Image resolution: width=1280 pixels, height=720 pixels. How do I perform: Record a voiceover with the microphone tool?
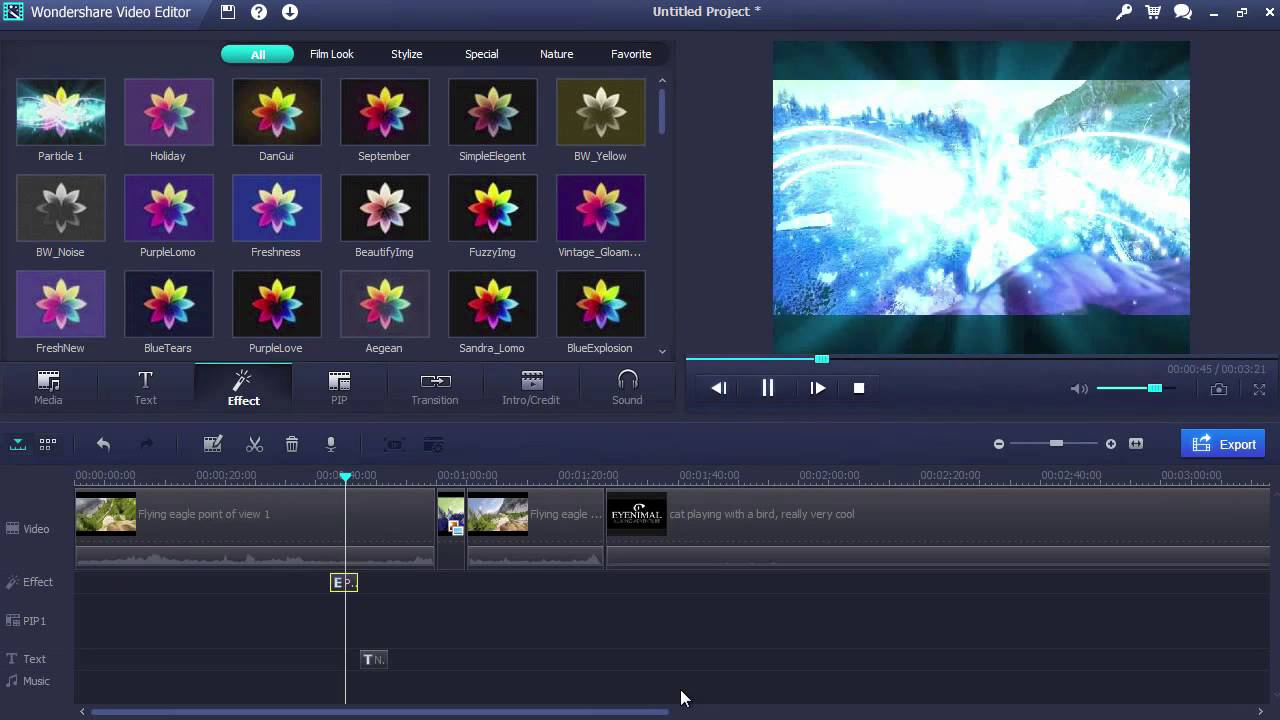coord(330,444)
